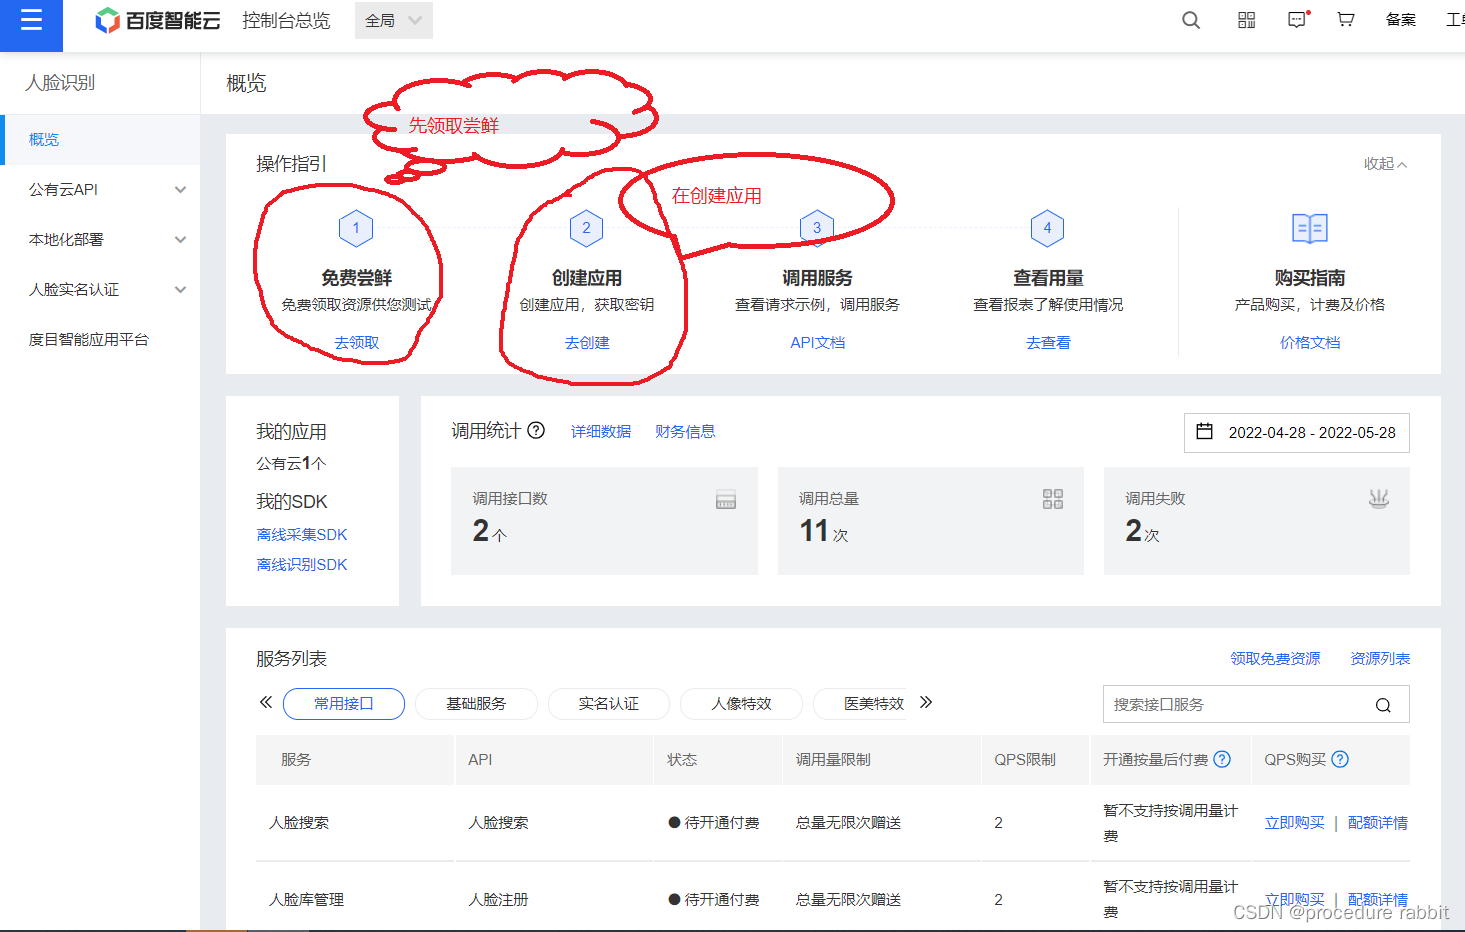
Task: Select the 实名认证 tab
Action: pos(608,703)
